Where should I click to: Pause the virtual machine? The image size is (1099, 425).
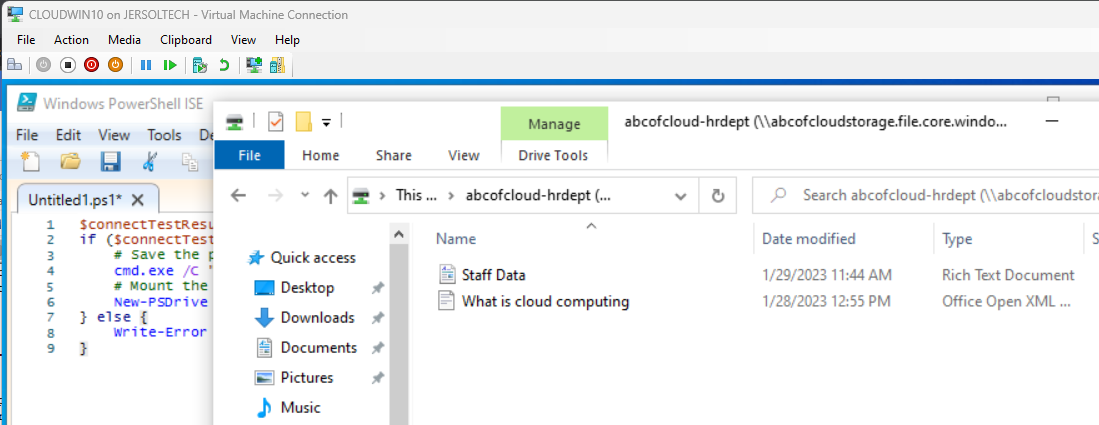click(x=146, y=65)
